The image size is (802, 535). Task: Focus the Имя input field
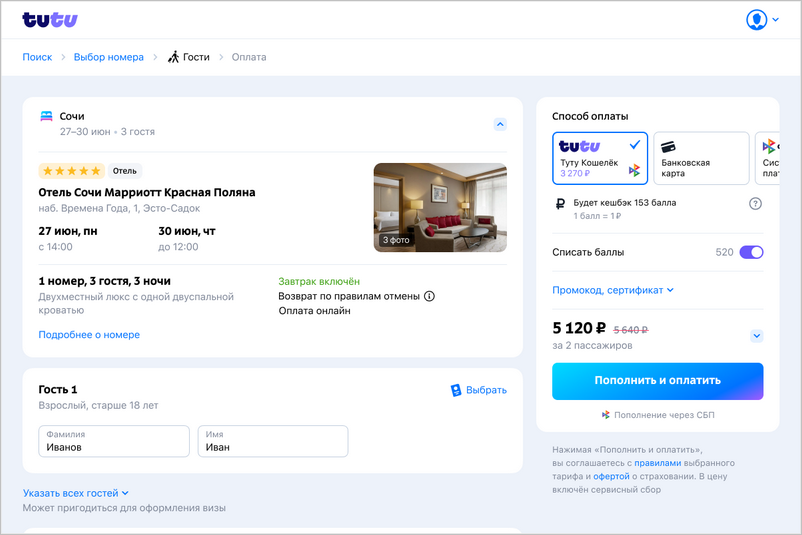(x=273, y=441)
